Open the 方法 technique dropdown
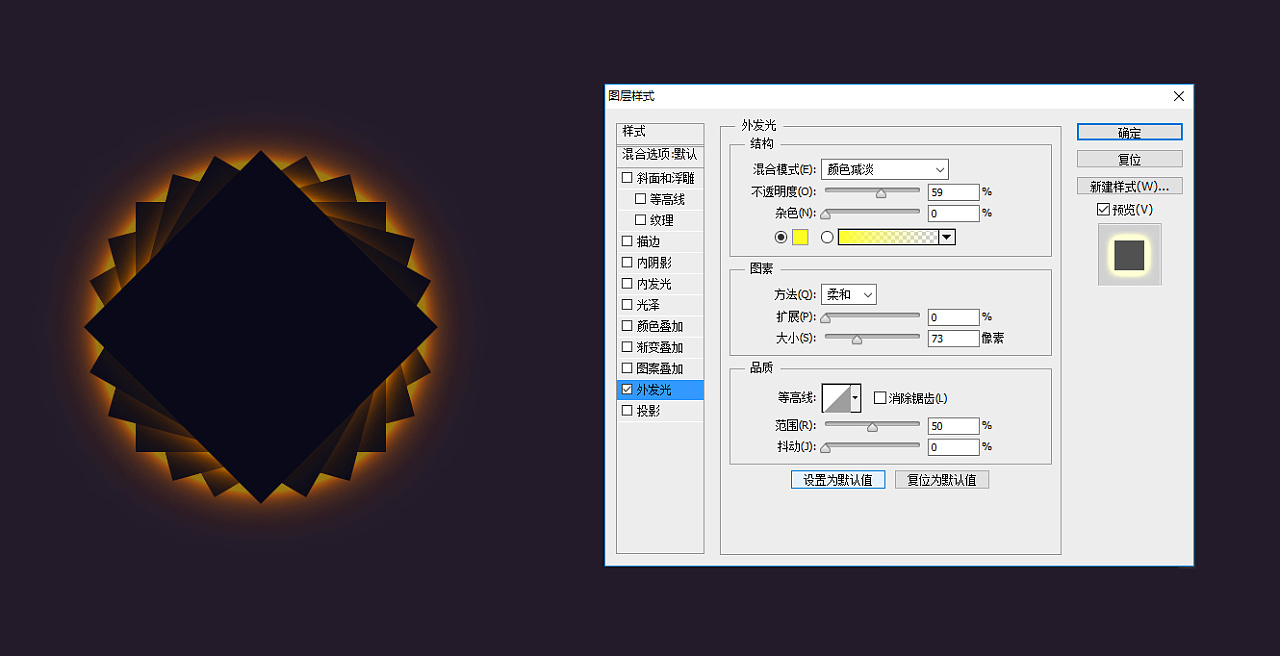Image resolution: width=1280 pixels, height=656 pixels. coord(848,295)
